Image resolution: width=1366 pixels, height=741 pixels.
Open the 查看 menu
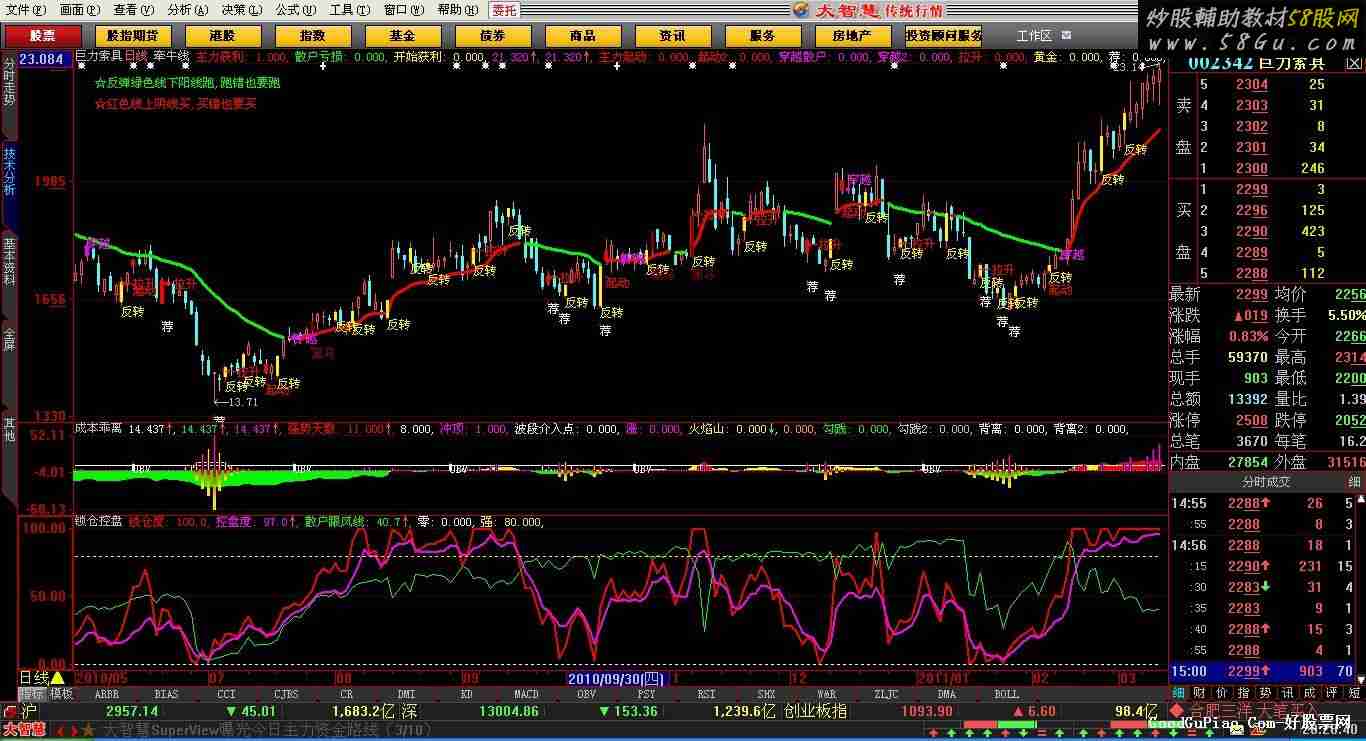pos(133,9)
